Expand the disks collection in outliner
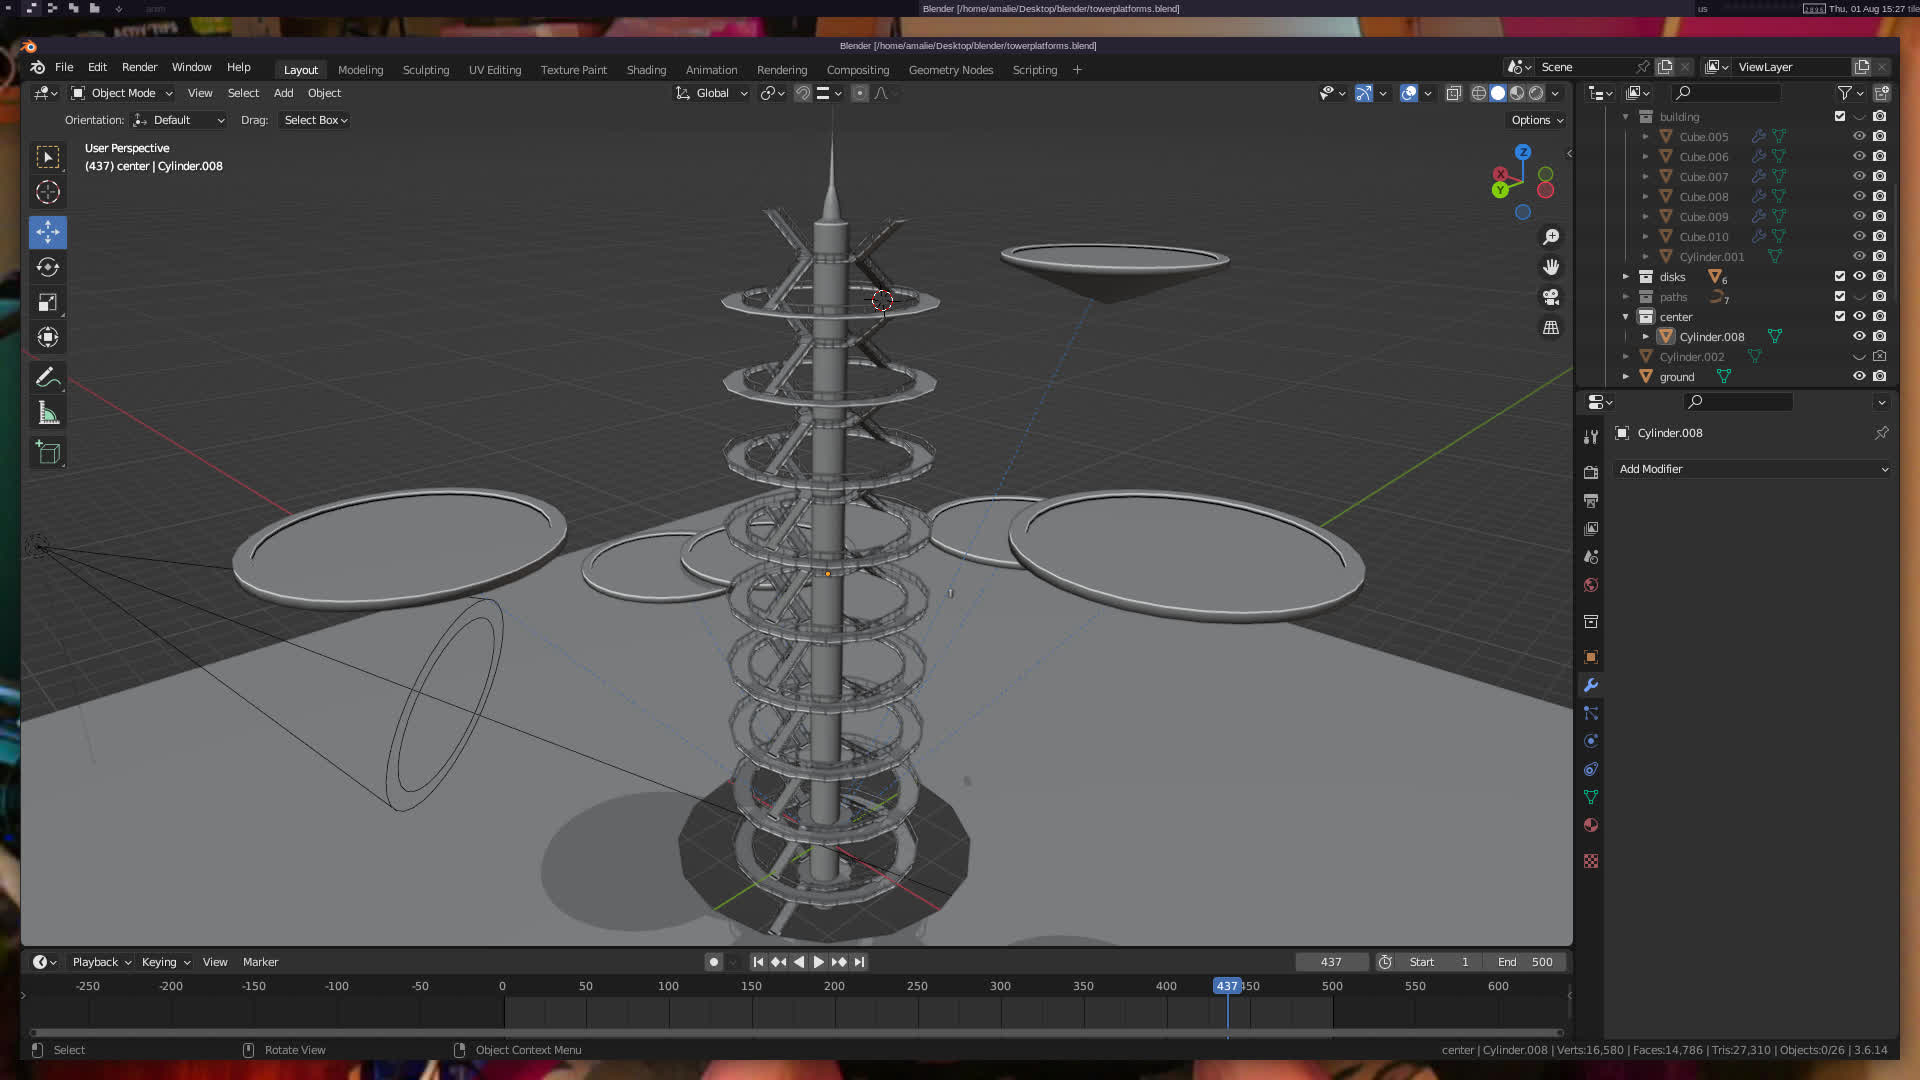This screenshot has width=1920, height=1080. 1626,277
